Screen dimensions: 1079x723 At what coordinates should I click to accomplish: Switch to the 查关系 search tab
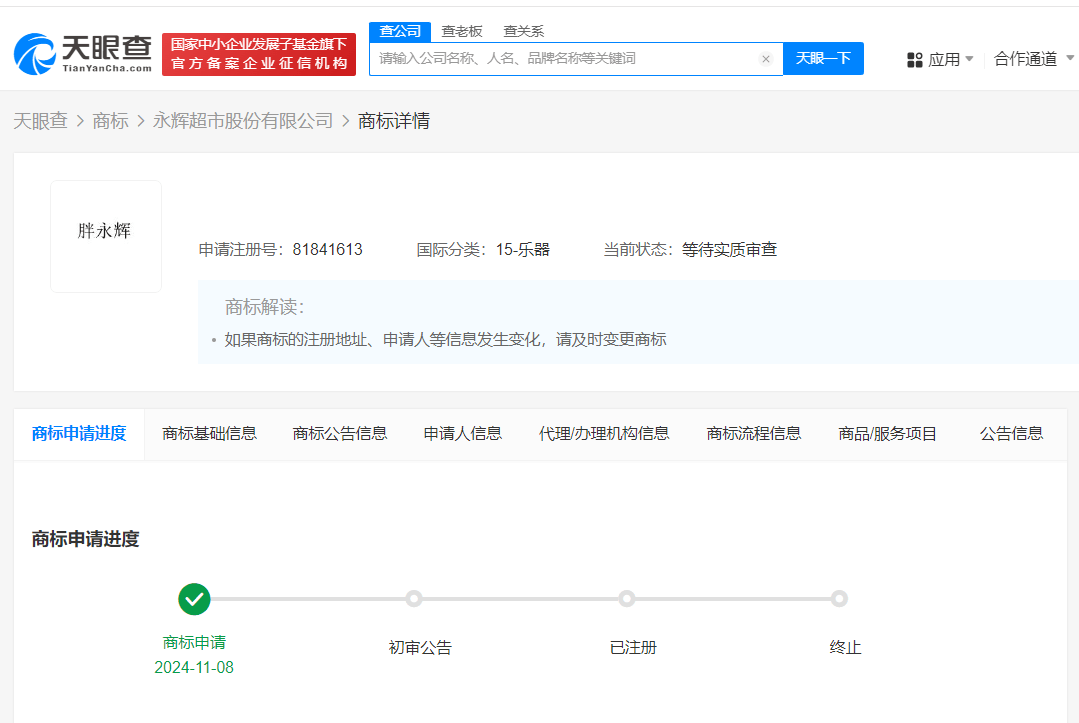click(523, 31)
